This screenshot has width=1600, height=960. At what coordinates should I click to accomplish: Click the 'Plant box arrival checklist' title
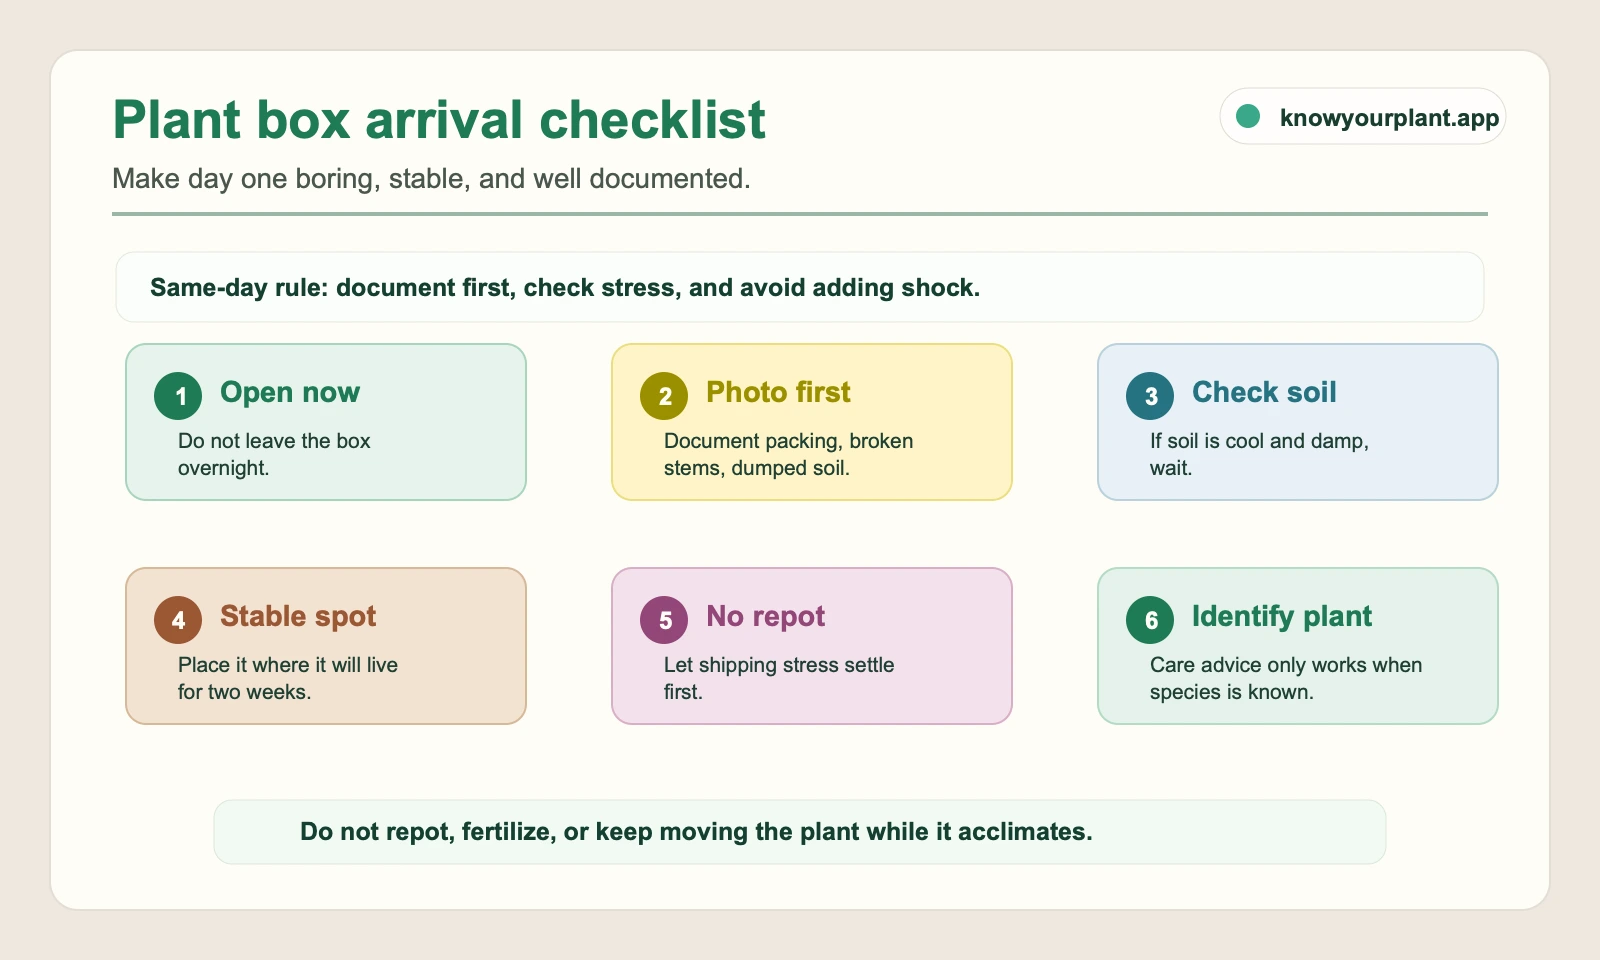[439, 120]
